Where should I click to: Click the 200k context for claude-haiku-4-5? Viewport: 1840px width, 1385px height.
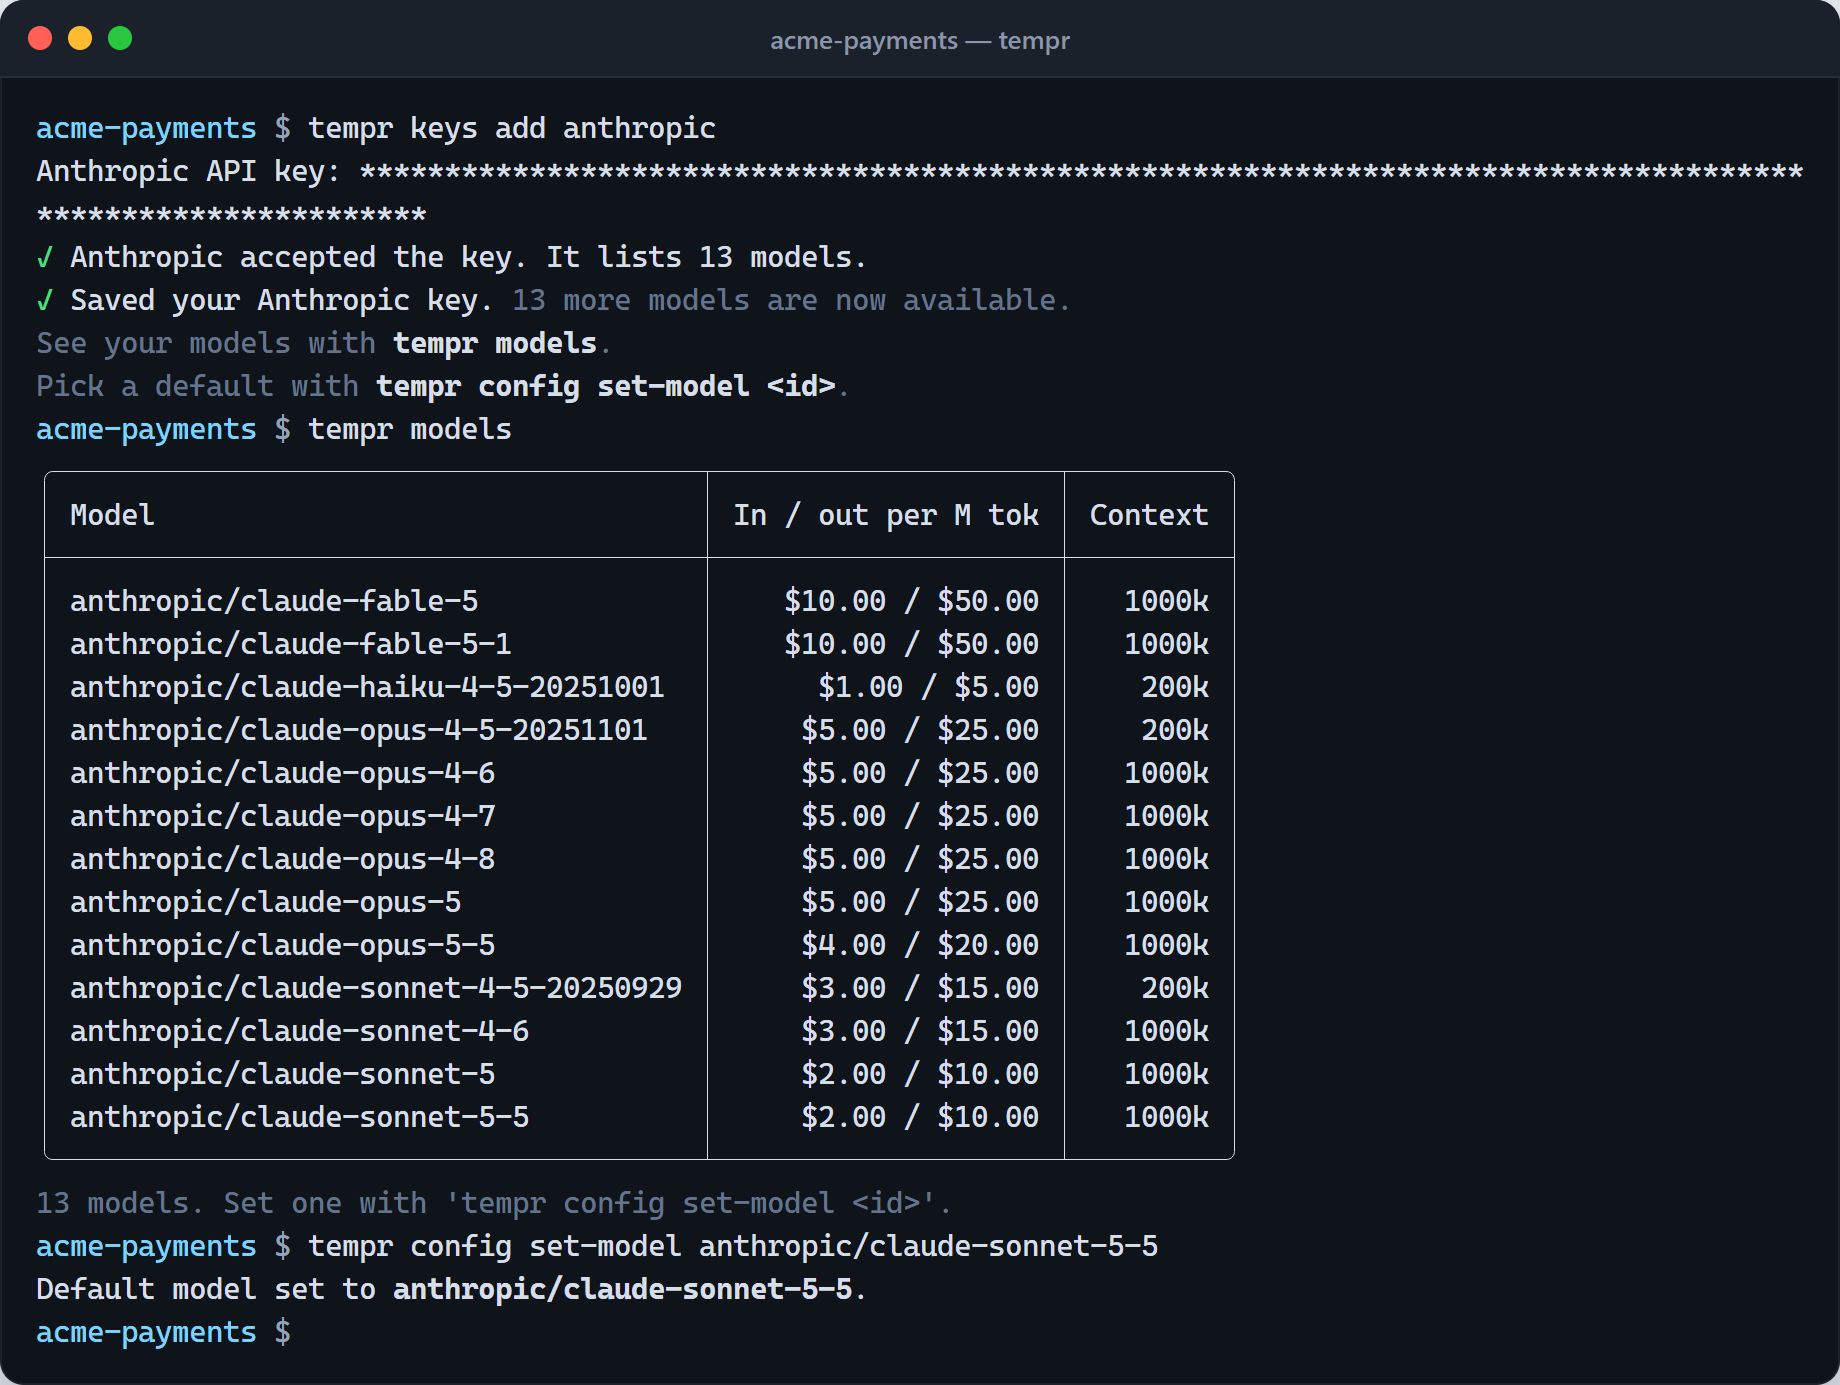click(1175, 687)
